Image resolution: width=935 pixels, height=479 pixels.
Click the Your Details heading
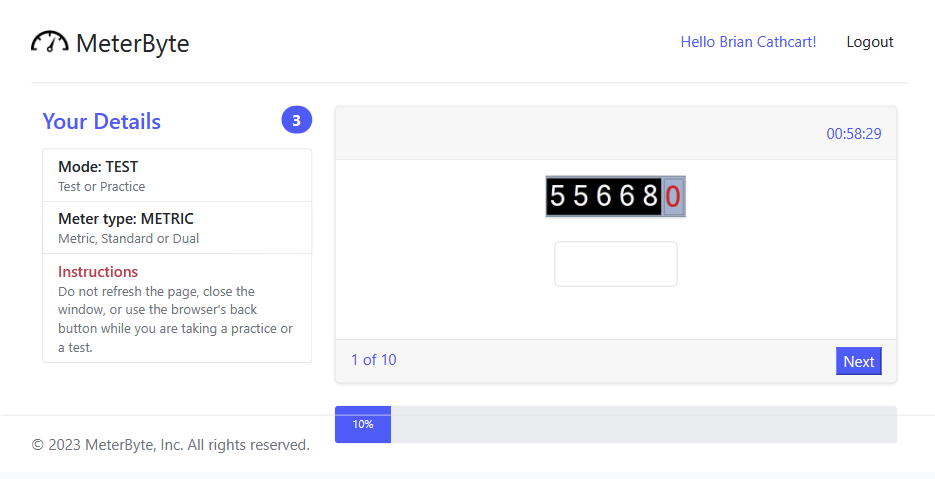101,121
